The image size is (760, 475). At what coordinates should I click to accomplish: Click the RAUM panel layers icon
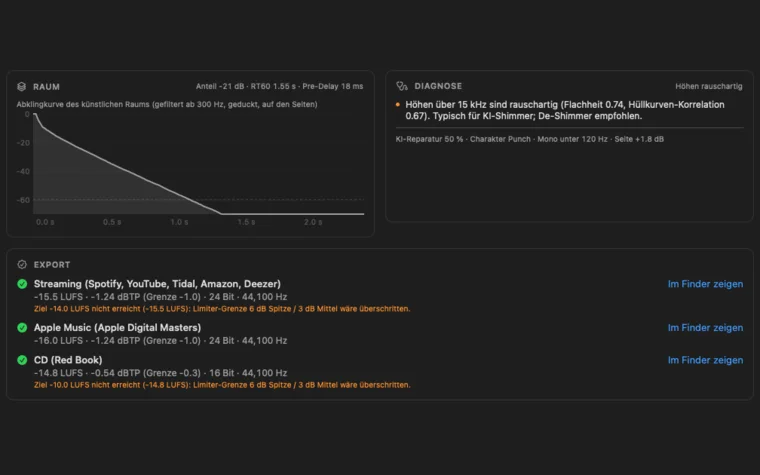21,87
